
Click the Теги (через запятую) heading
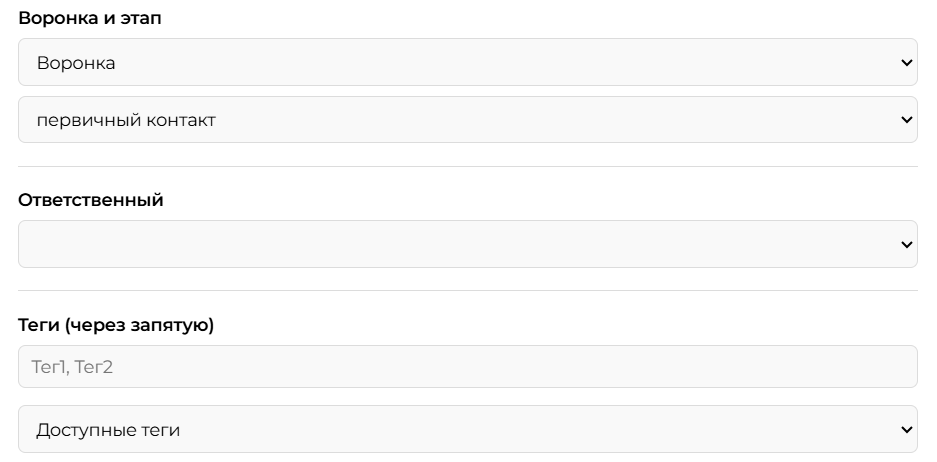(116, 325)
